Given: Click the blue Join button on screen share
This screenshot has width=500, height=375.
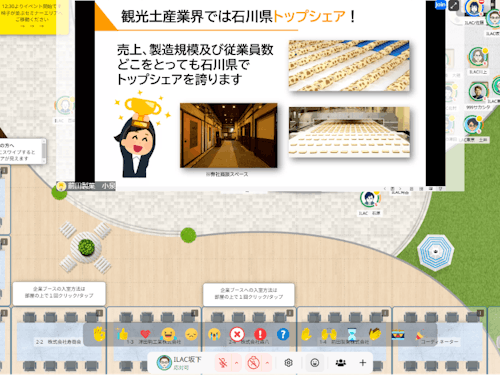Looking at the screenshot, I should [440, 5].
